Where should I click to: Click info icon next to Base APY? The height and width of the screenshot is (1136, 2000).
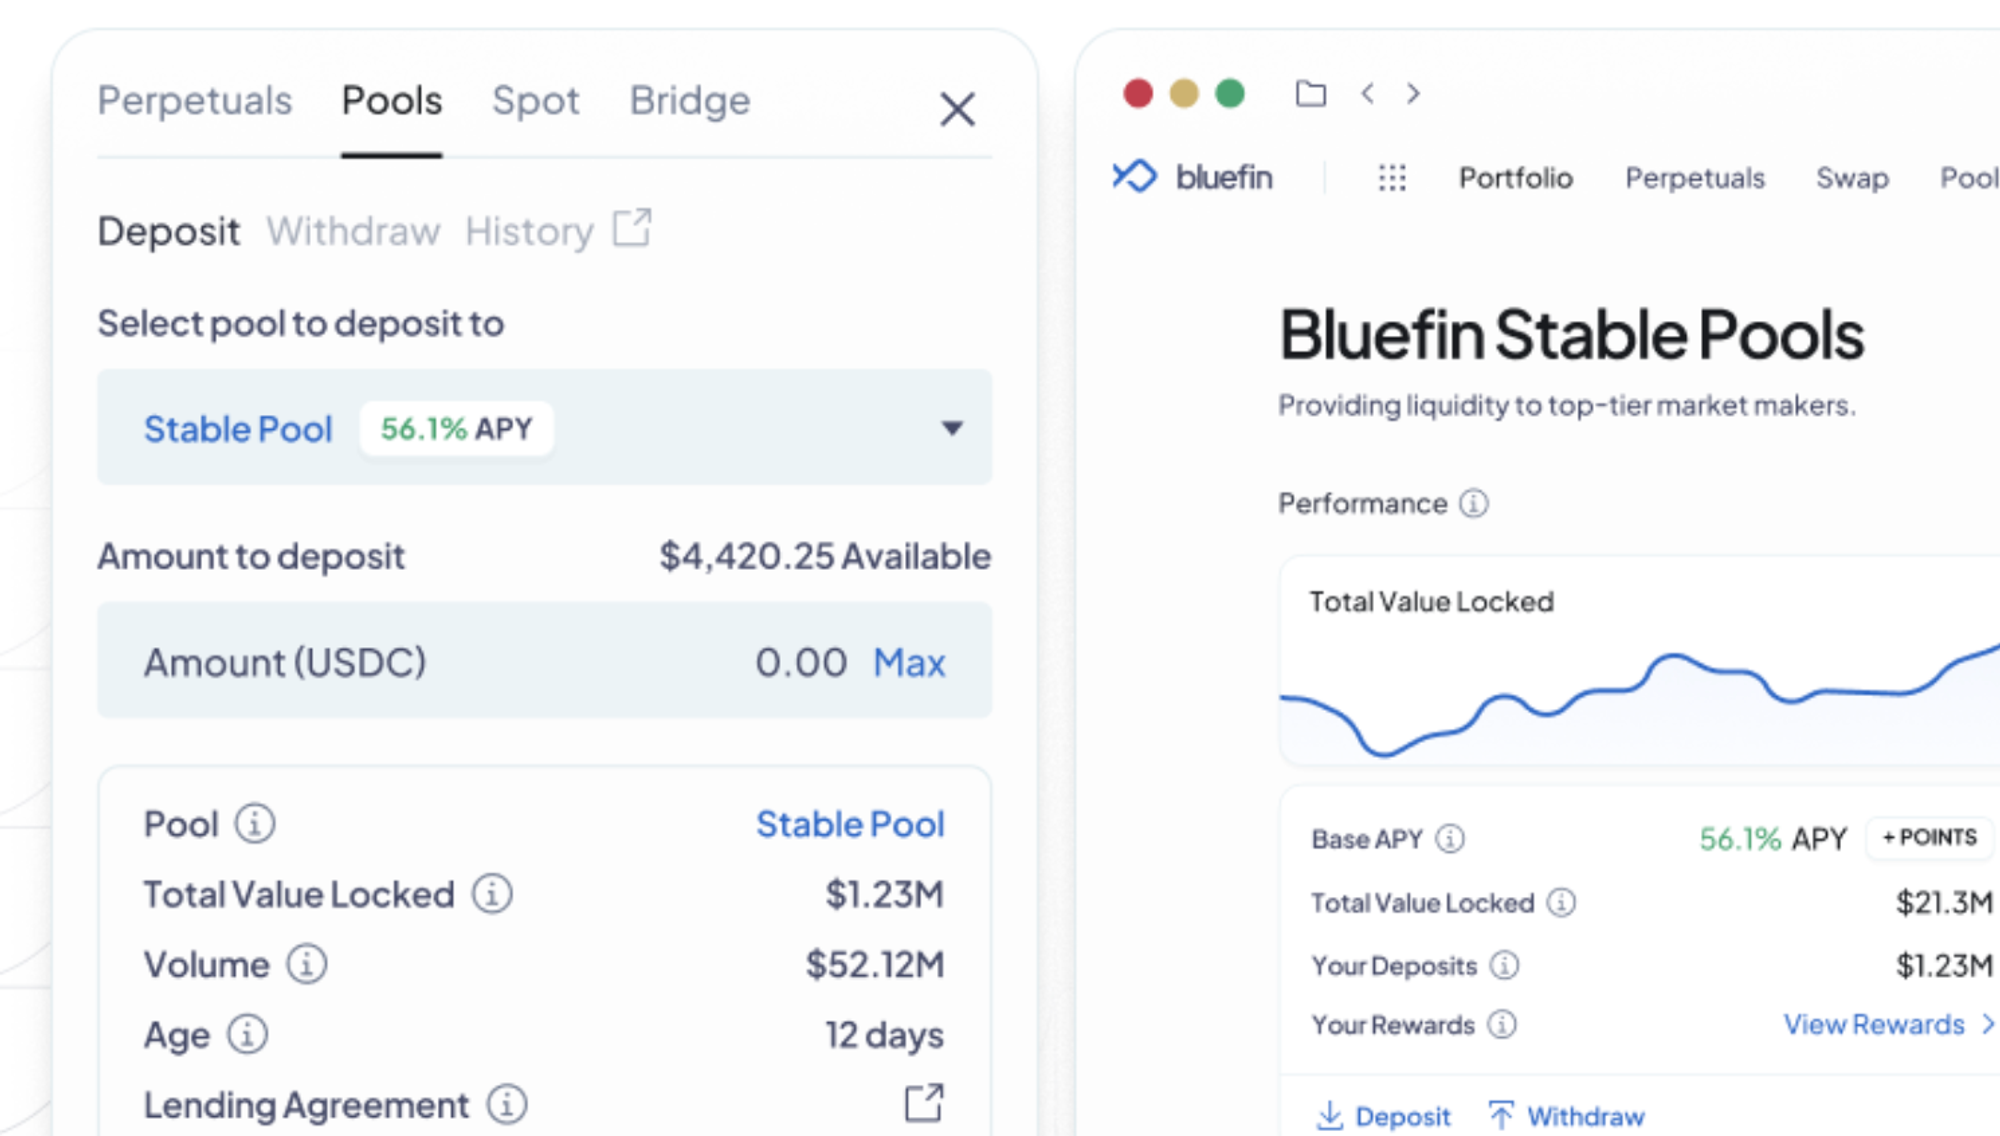point(1450,838)
